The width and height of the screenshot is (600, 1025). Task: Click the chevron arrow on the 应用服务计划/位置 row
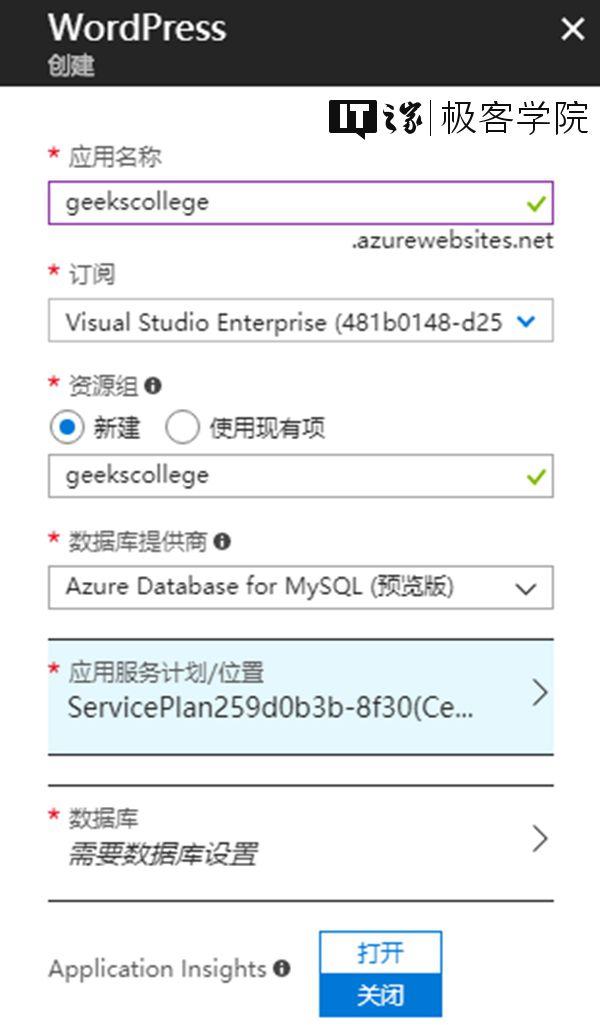(541, 694)
